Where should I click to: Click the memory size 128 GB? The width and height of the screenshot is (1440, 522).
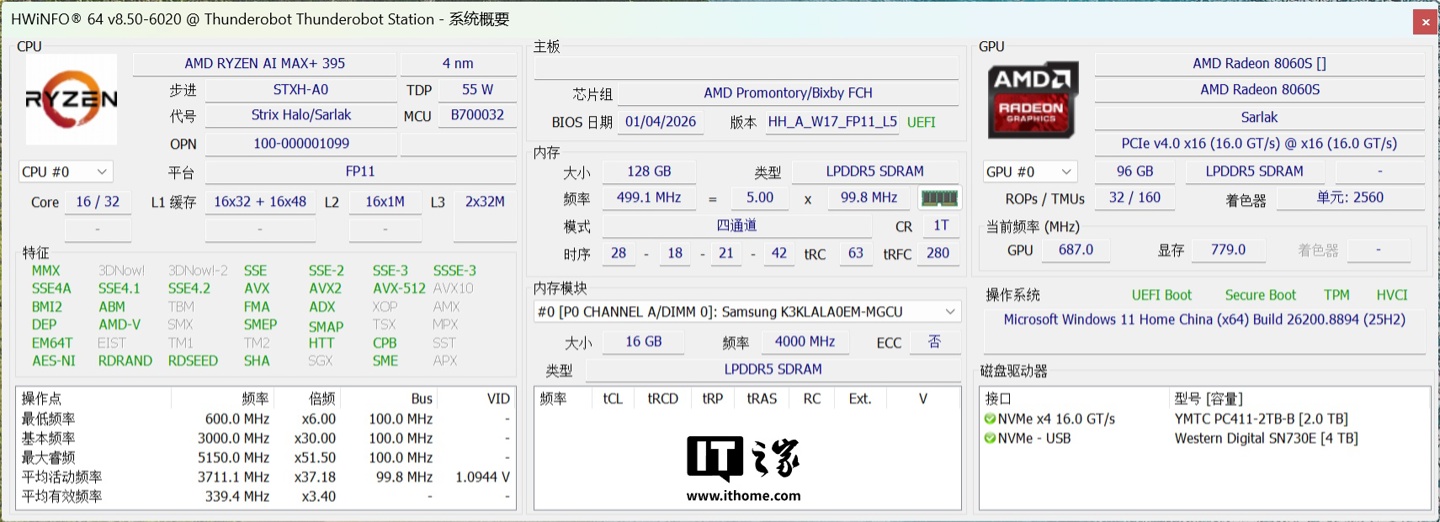pos(649,172)
